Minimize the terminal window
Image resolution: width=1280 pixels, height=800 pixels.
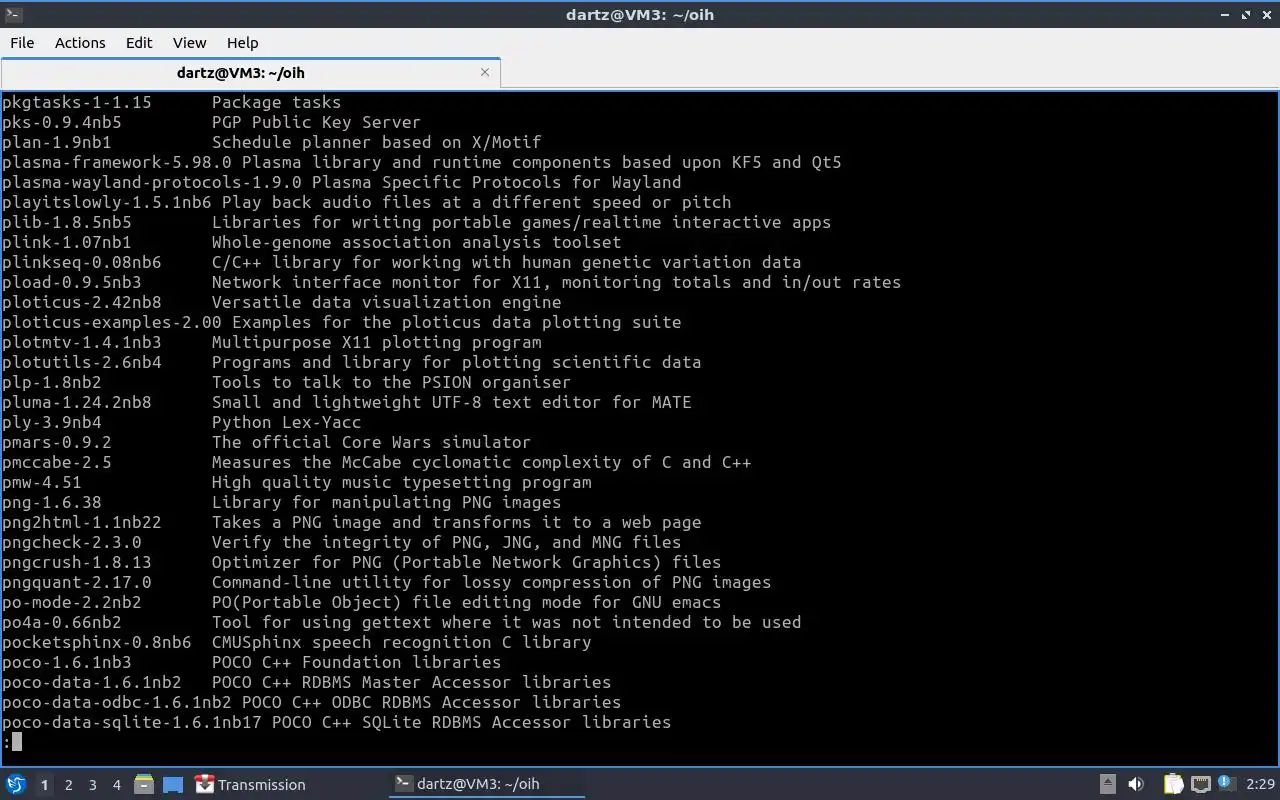click(x=1226, y=14)
